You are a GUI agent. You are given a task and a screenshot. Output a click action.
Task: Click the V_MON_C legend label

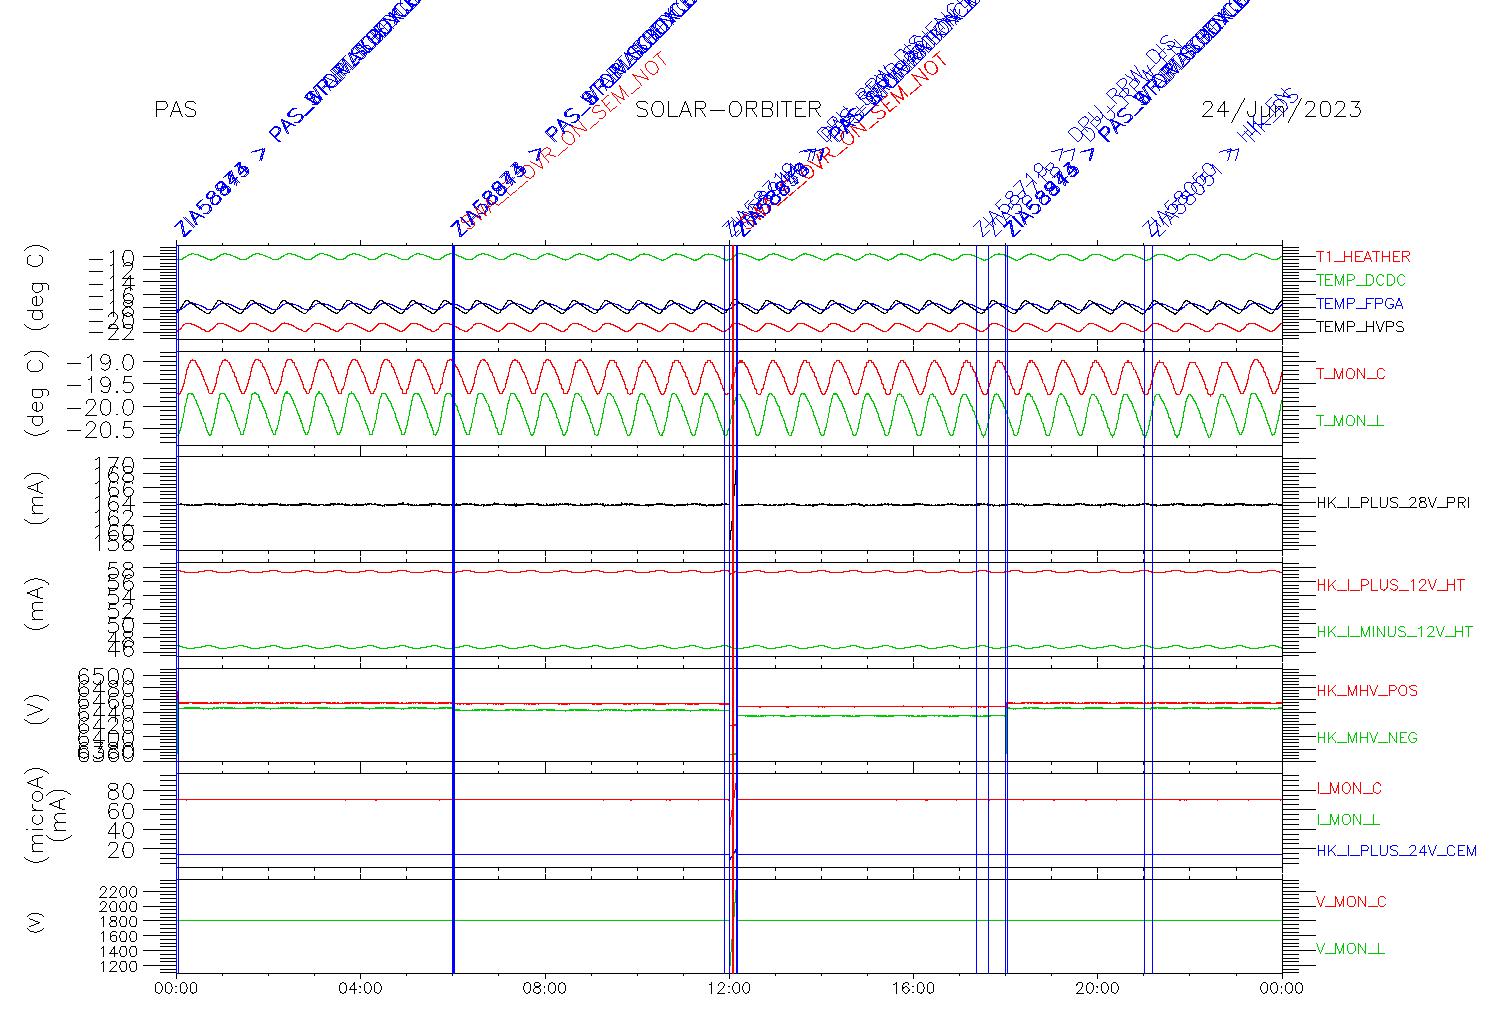pos(1351,902)
